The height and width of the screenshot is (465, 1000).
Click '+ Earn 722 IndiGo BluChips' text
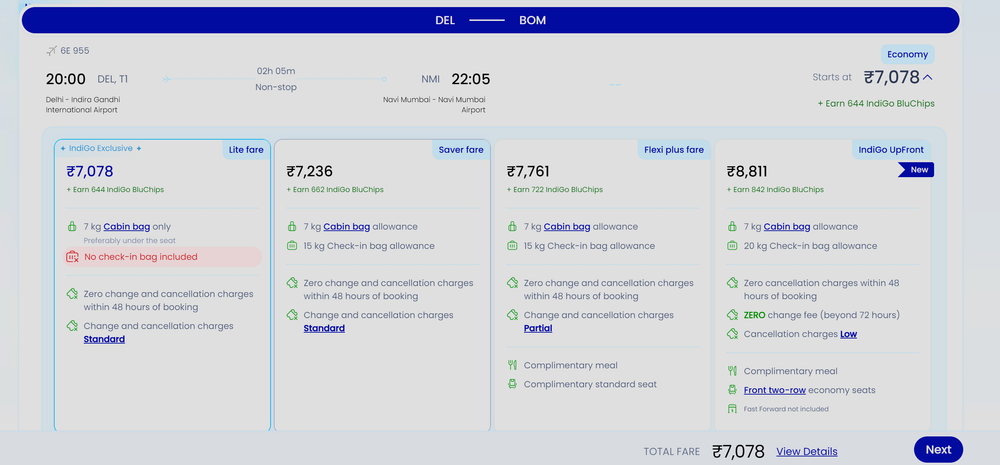555,190
